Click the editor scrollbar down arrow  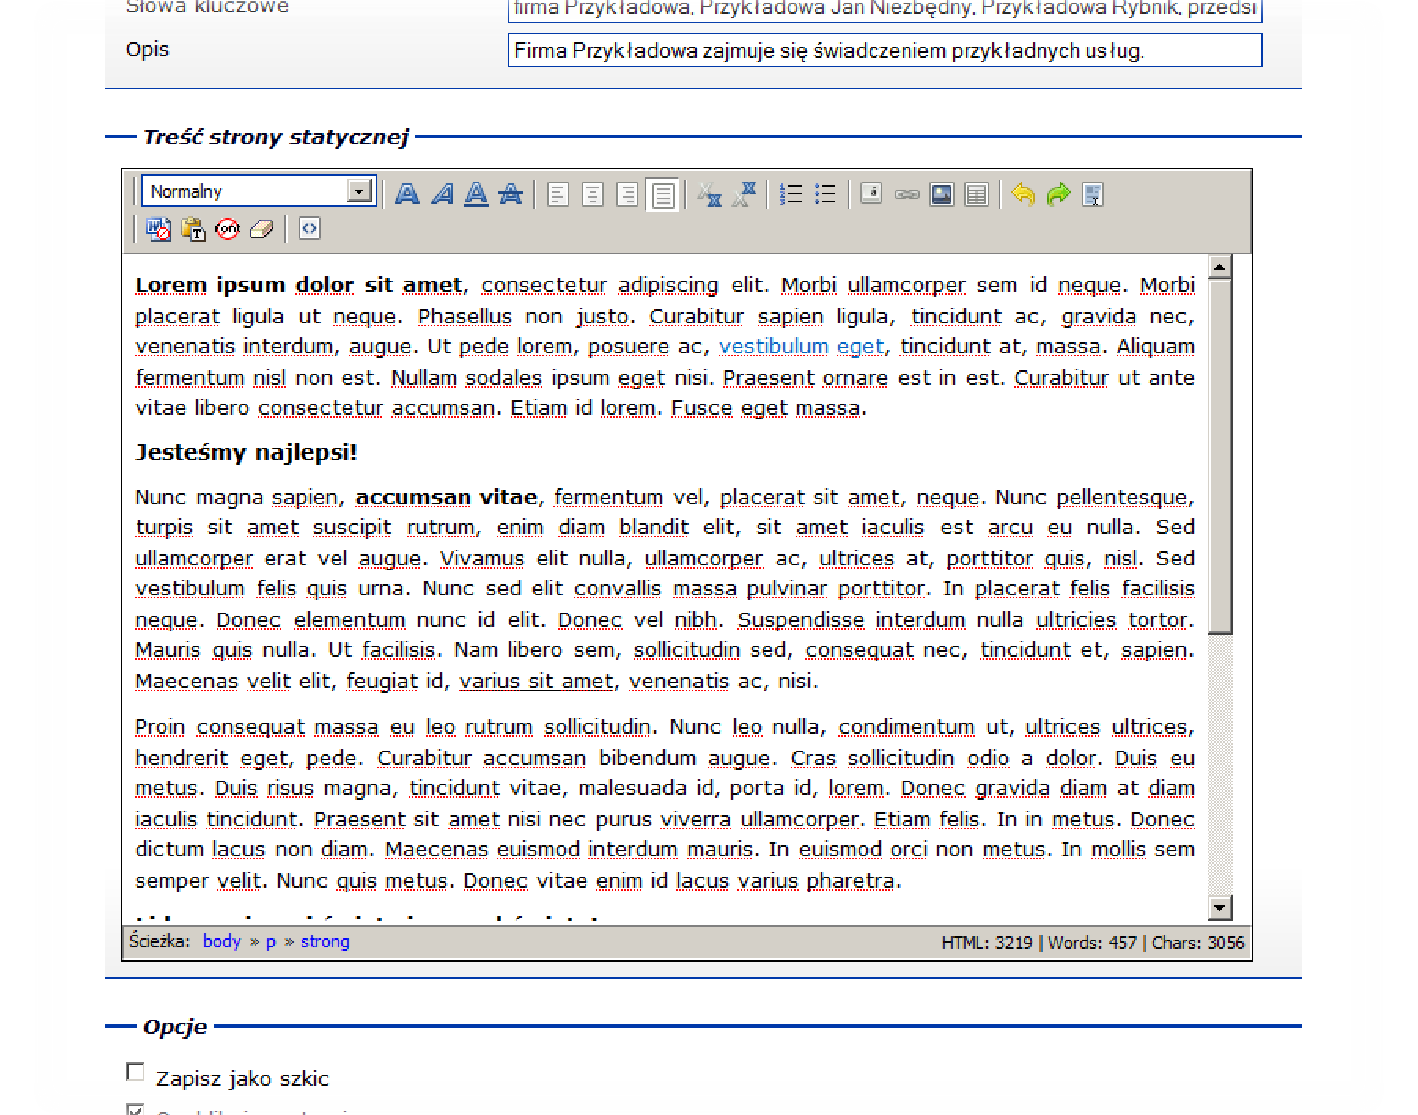[x=1219, y=907]
